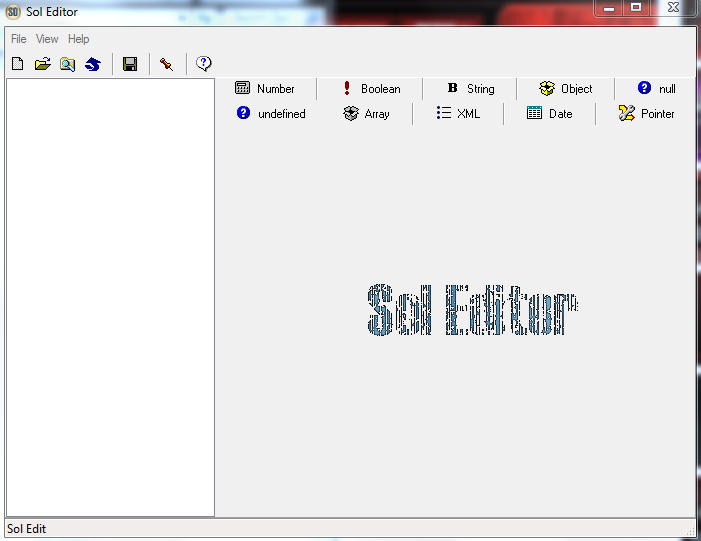Screen dimensions: 701x541
Task: Add a null value
Action: point(657,89)
